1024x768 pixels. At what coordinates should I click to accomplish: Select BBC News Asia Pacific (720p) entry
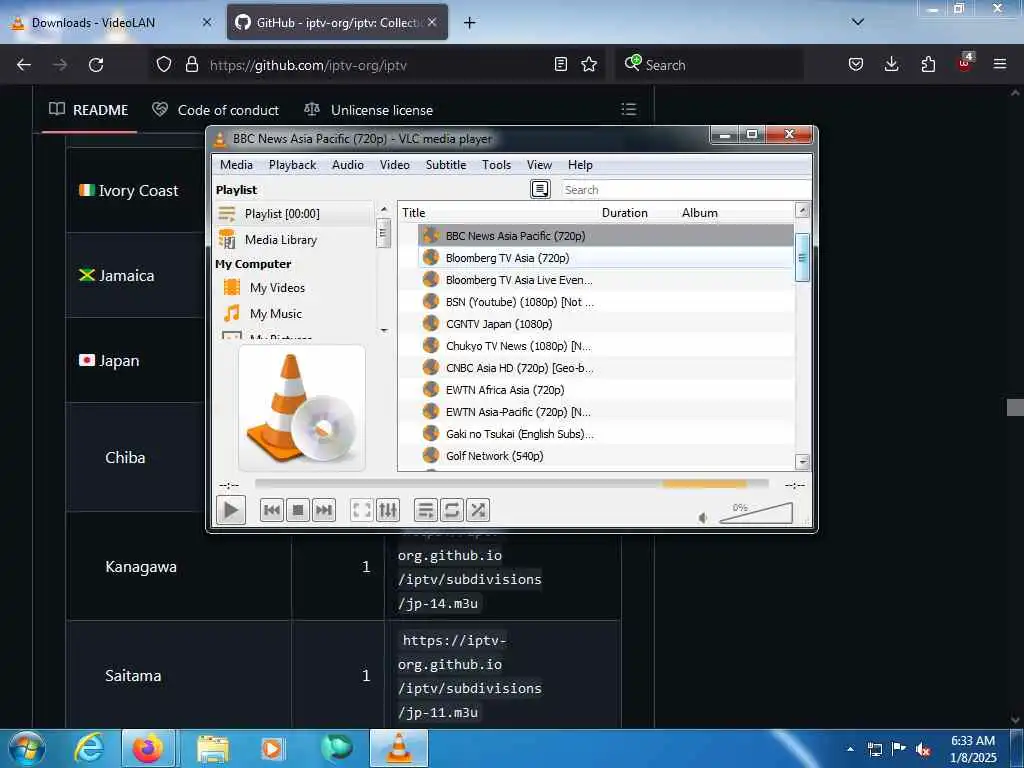pos(605,236)
